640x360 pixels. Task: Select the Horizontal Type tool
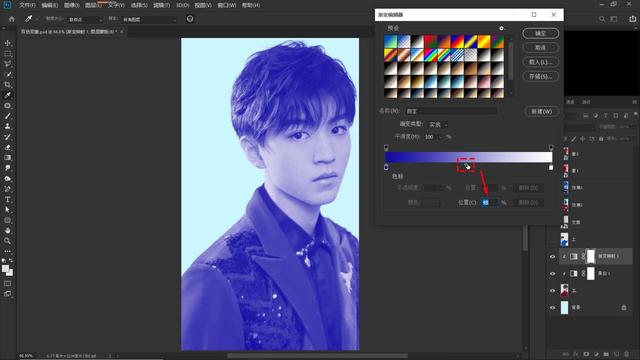pos(7,200)
